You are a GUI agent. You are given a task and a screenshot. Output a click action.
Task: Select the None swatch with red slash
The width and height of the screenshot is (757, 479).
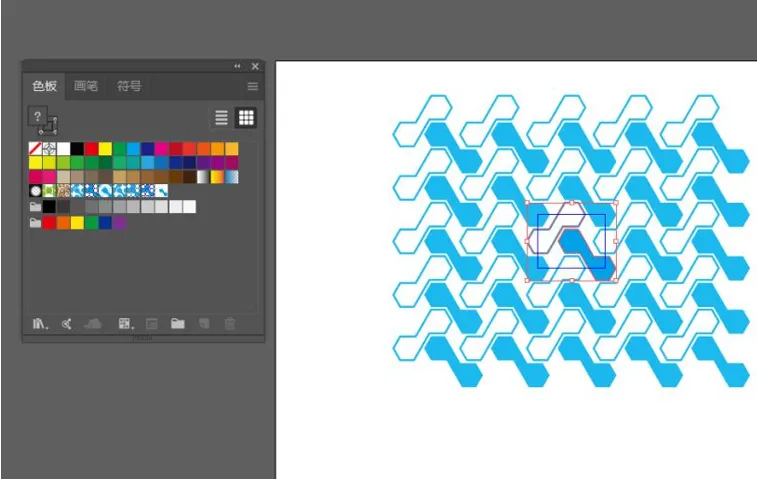point(35,148)
